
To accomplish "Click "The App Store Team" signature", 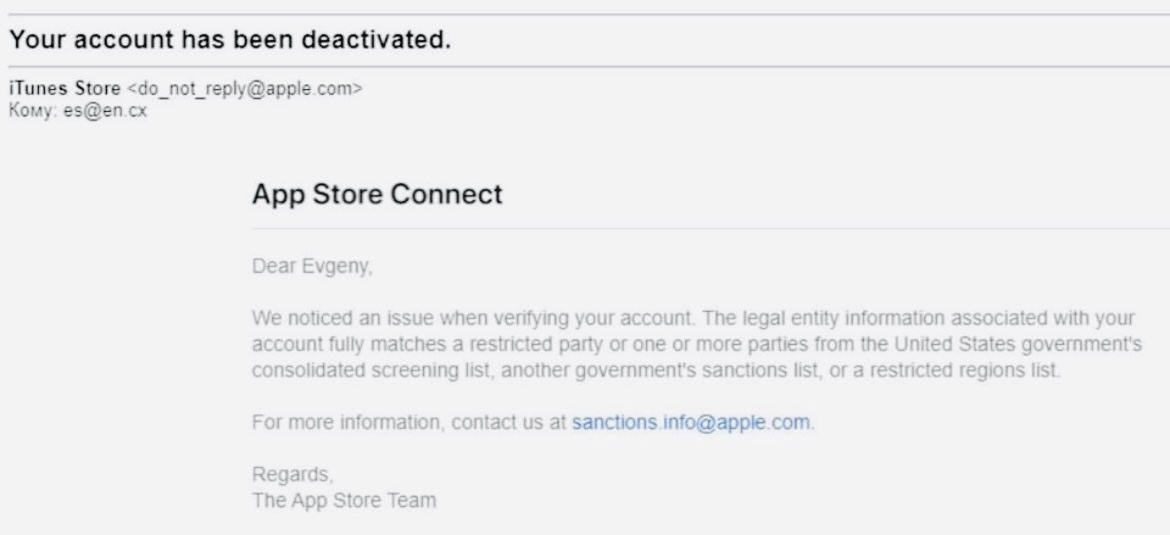I will tap(321, 503).
